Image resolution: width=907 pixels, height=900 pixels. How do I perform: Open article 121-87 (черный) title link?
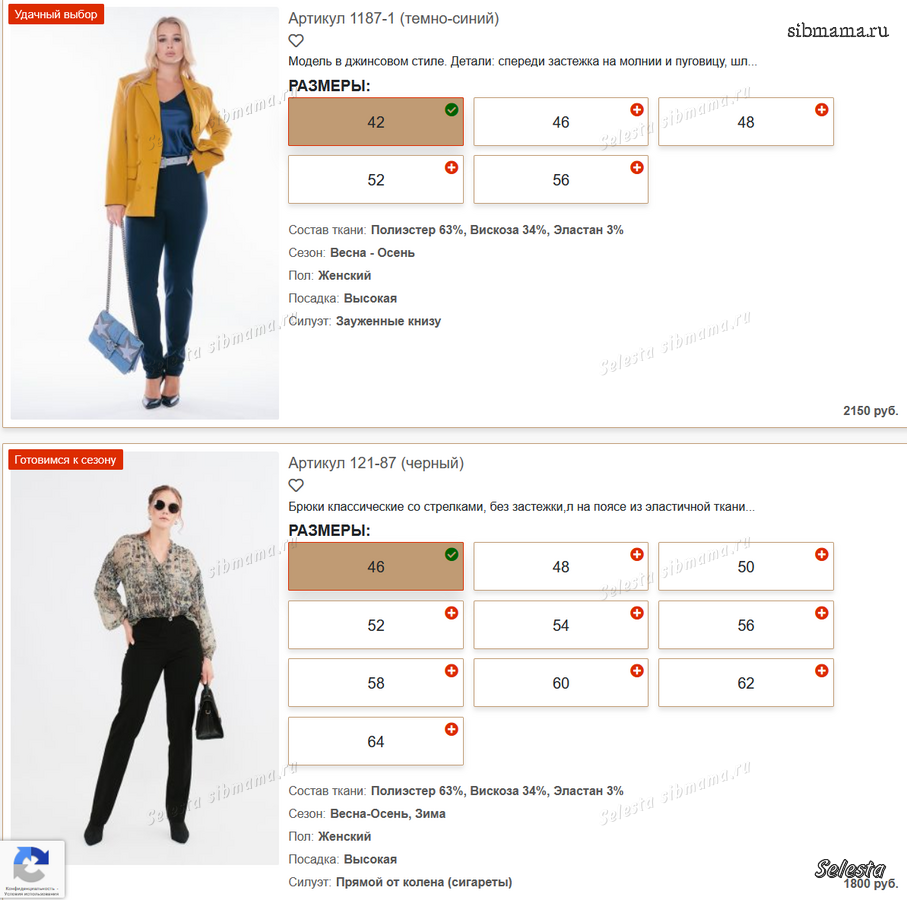click(376, 463)
